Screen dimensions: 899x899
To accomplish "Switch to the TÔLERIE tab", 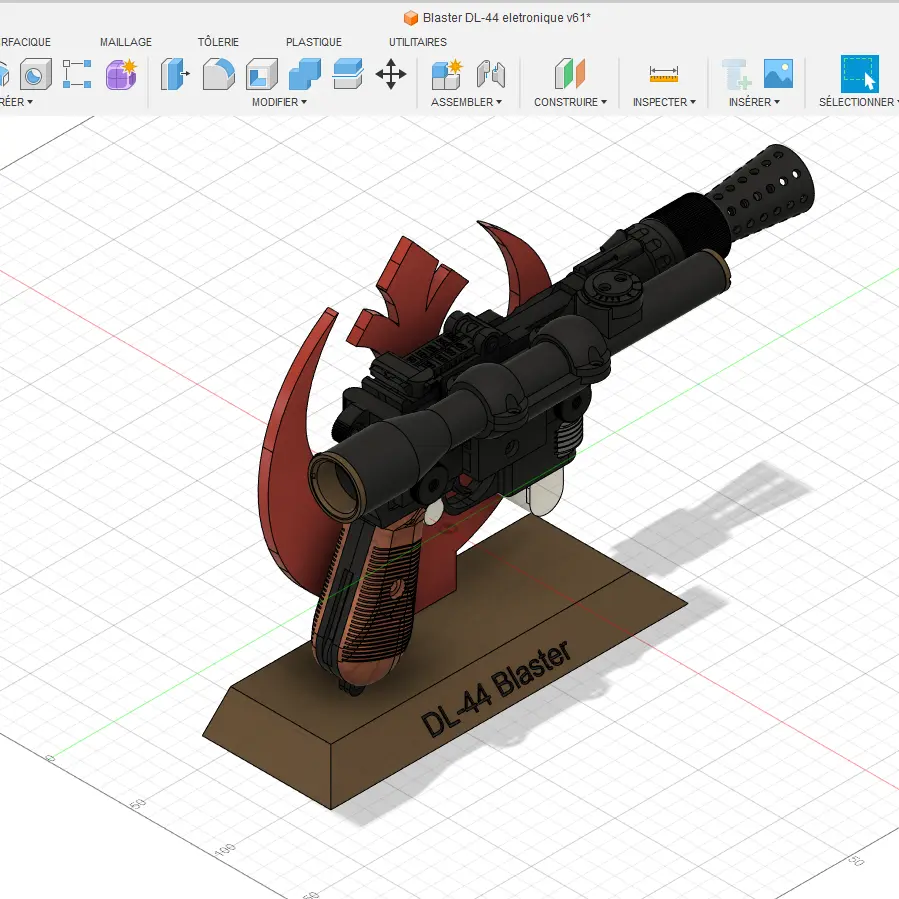I will point(218,42).
